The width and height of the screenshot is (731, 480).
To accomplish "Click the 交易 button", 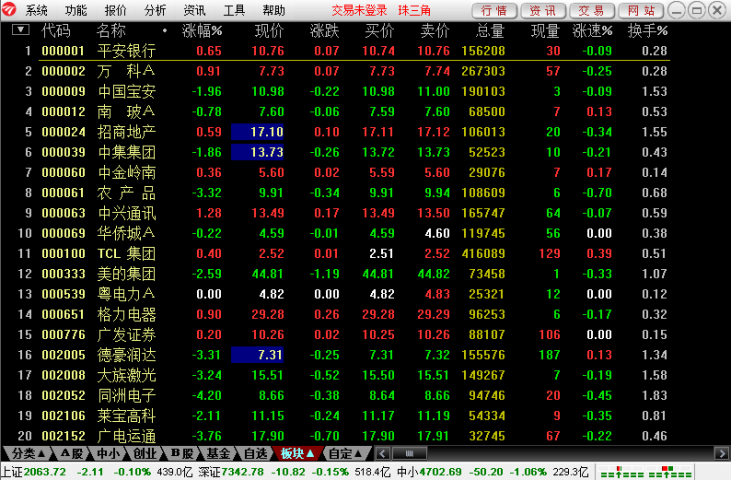I will tap(591, 10).
